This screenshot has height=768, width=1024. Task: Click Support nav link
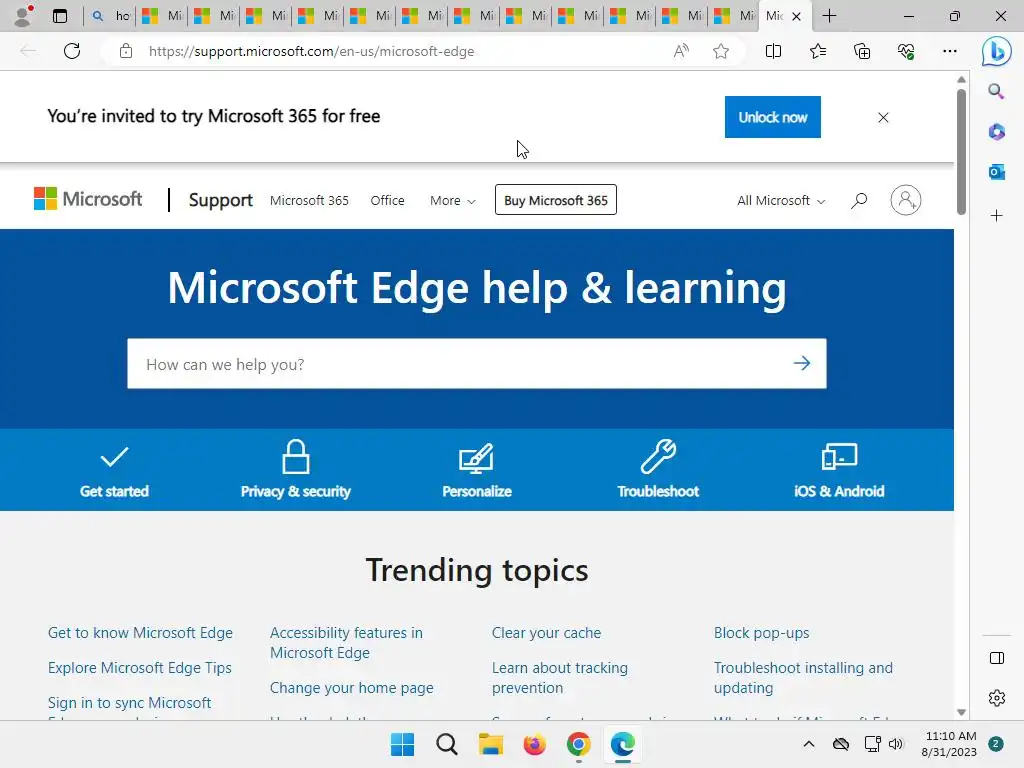221,200
